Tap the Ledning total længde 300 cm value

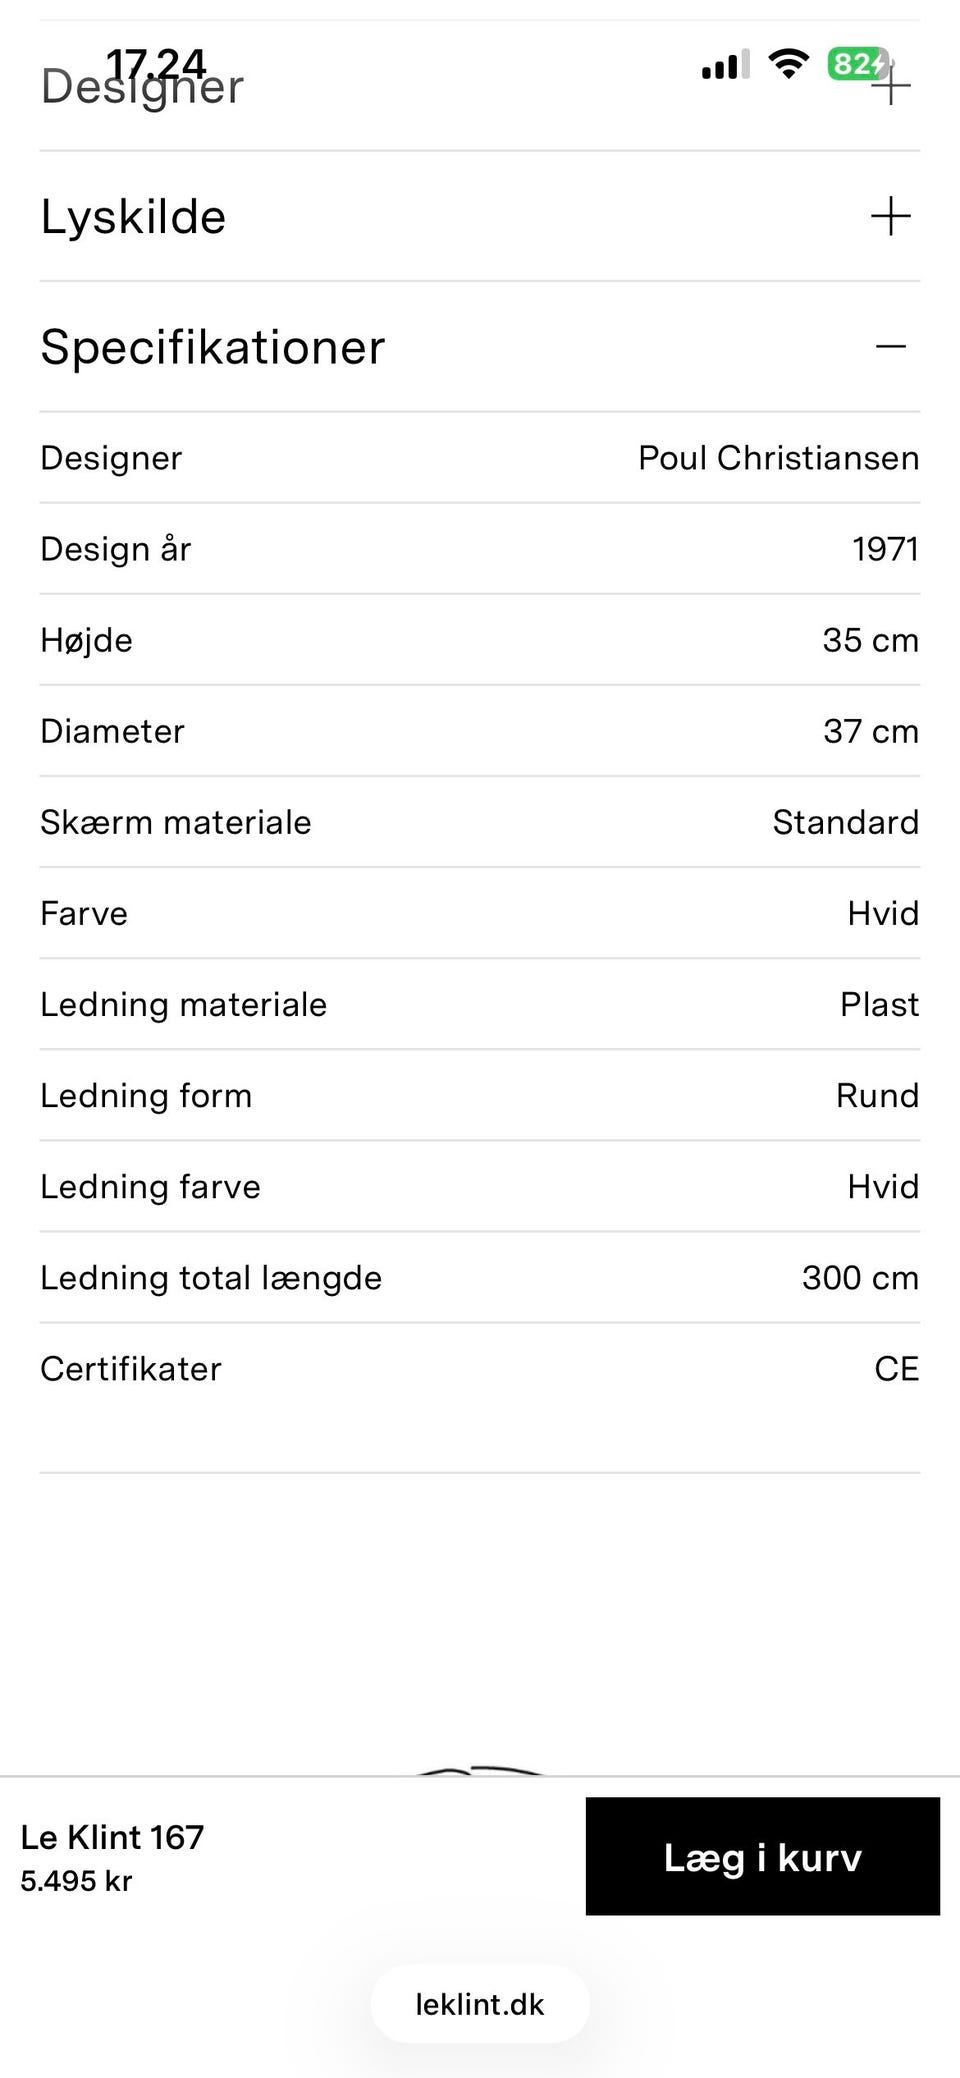860,1277
